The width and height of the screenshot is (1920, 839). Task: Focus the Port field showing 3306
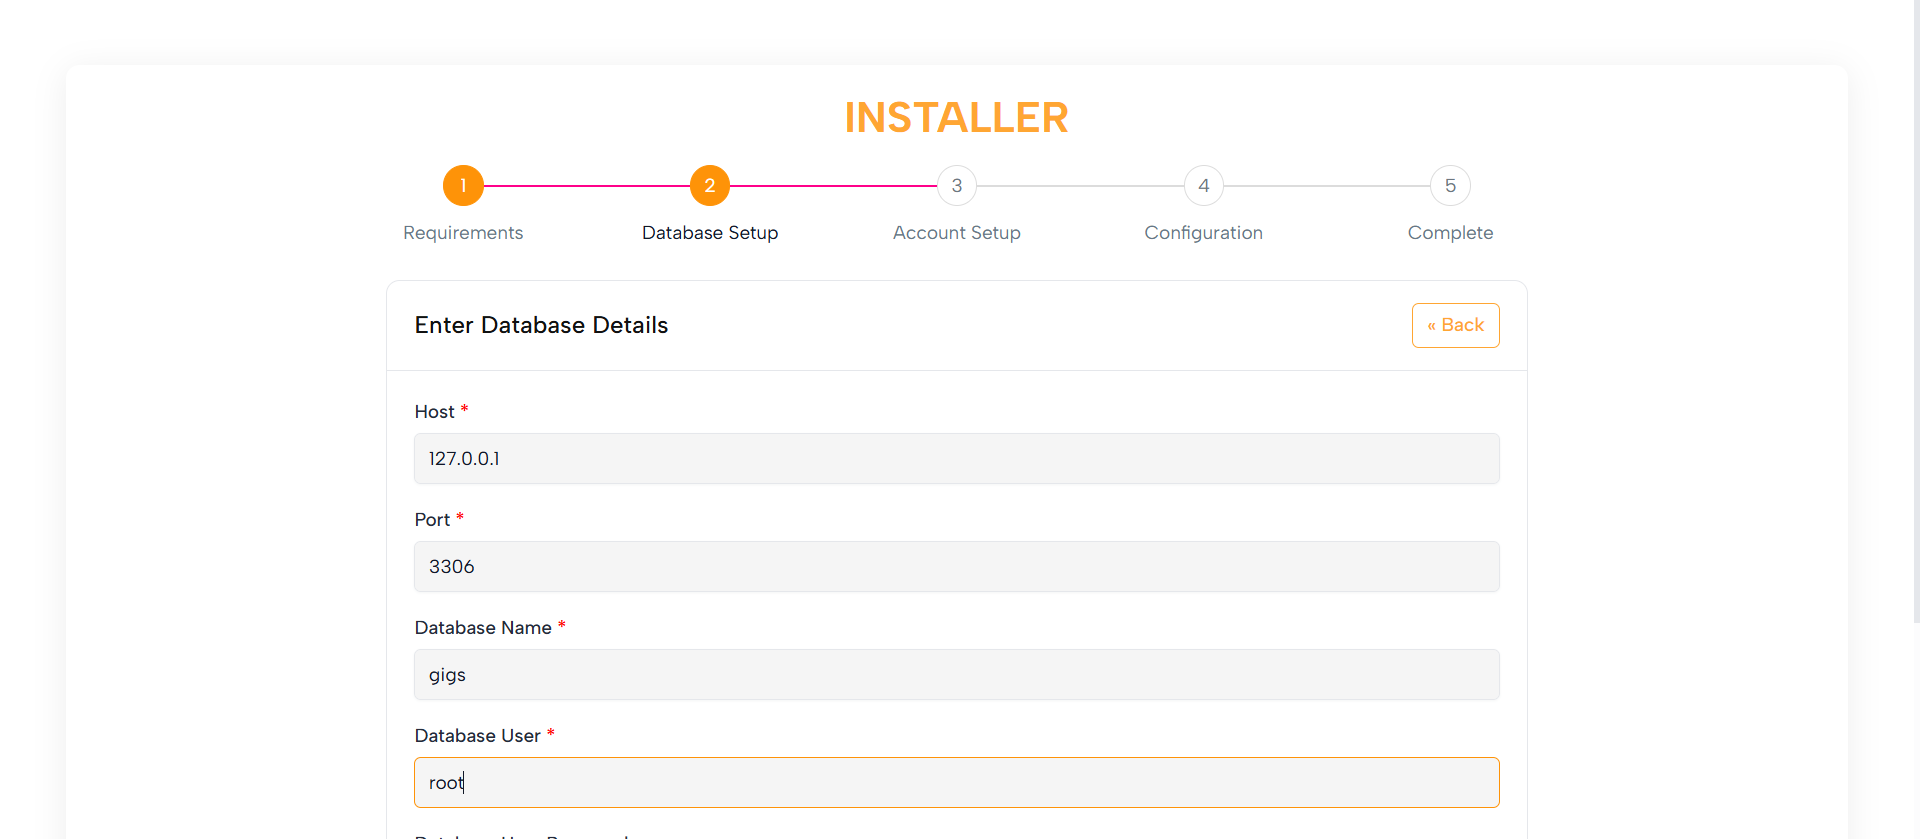point(956,567)
